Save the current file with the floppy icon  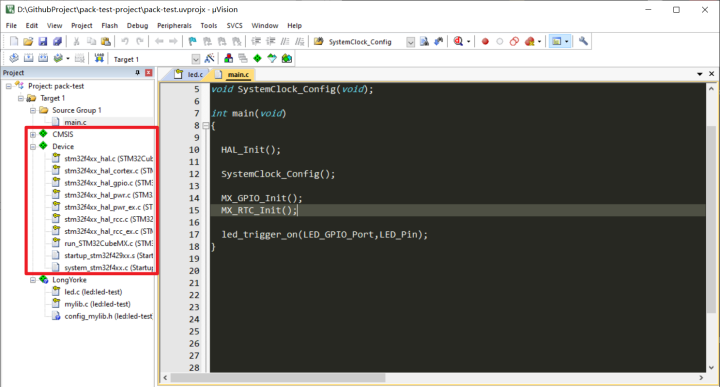point(43,41)
